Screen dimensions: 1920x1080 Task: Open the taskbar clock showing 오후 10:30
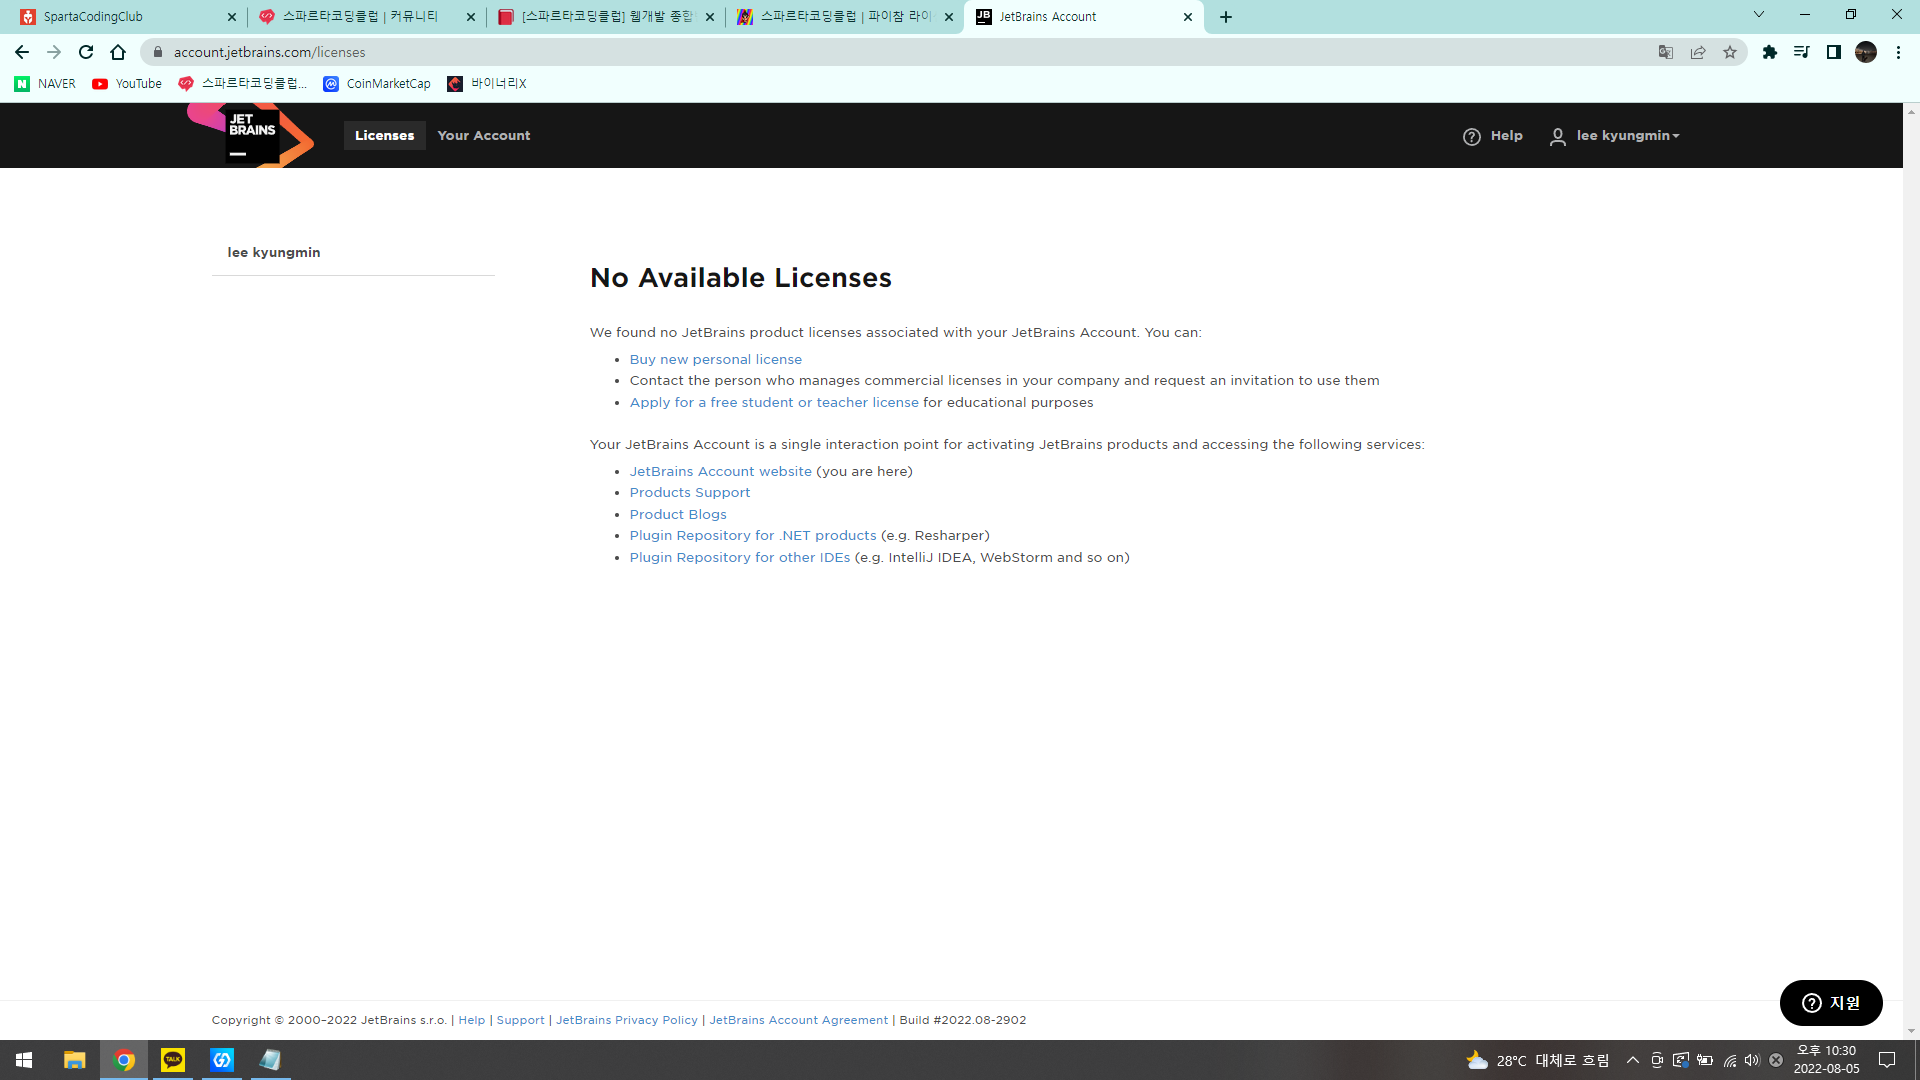tap(1827, 1060)
